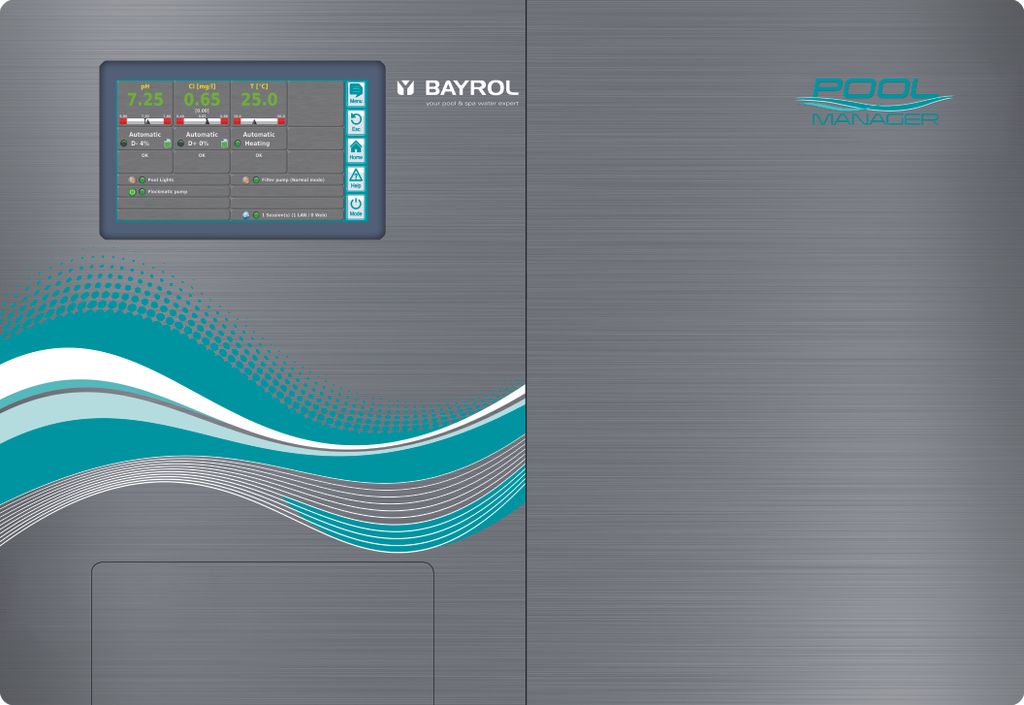
Task: Open the Filter pump (Normal mode) row
Action: 287,180
